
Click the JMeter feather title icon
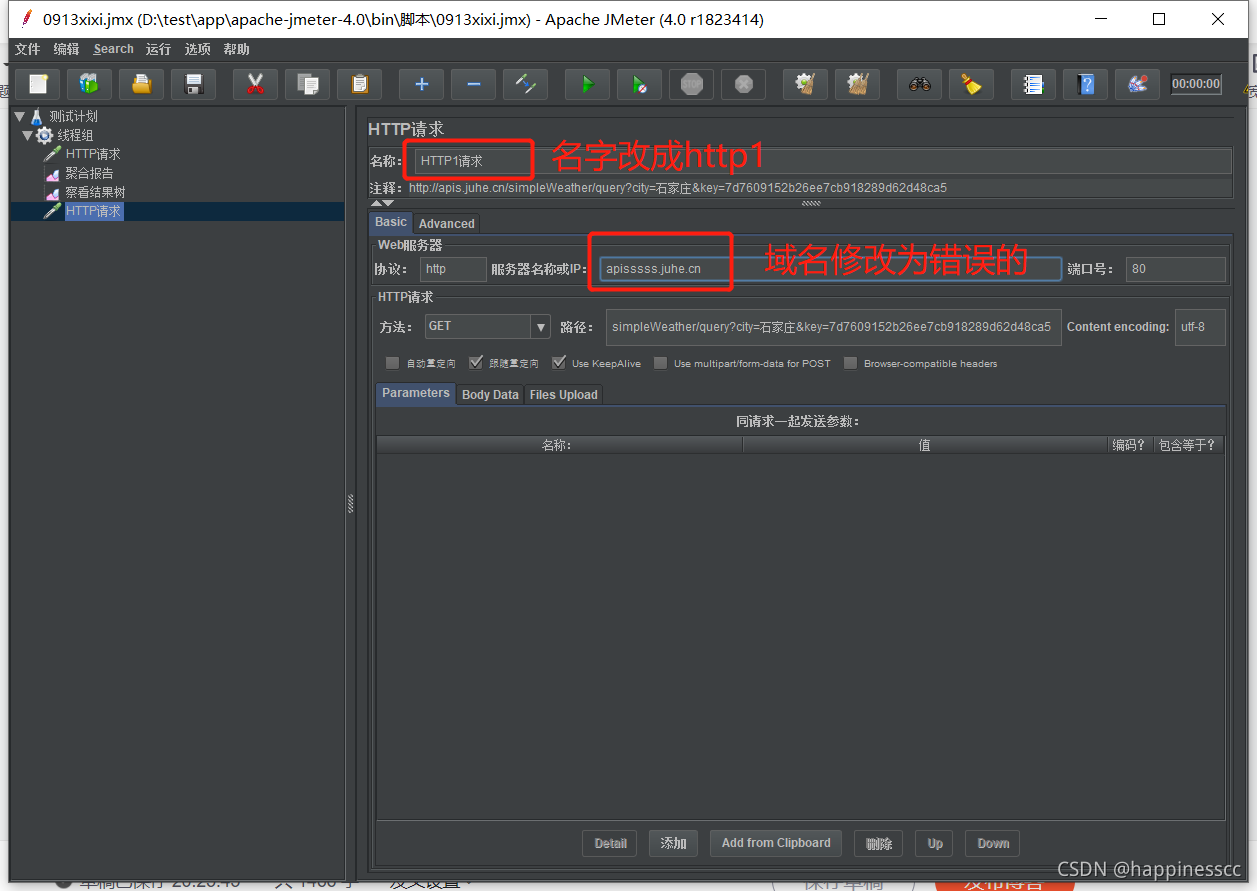click(26, 18)
